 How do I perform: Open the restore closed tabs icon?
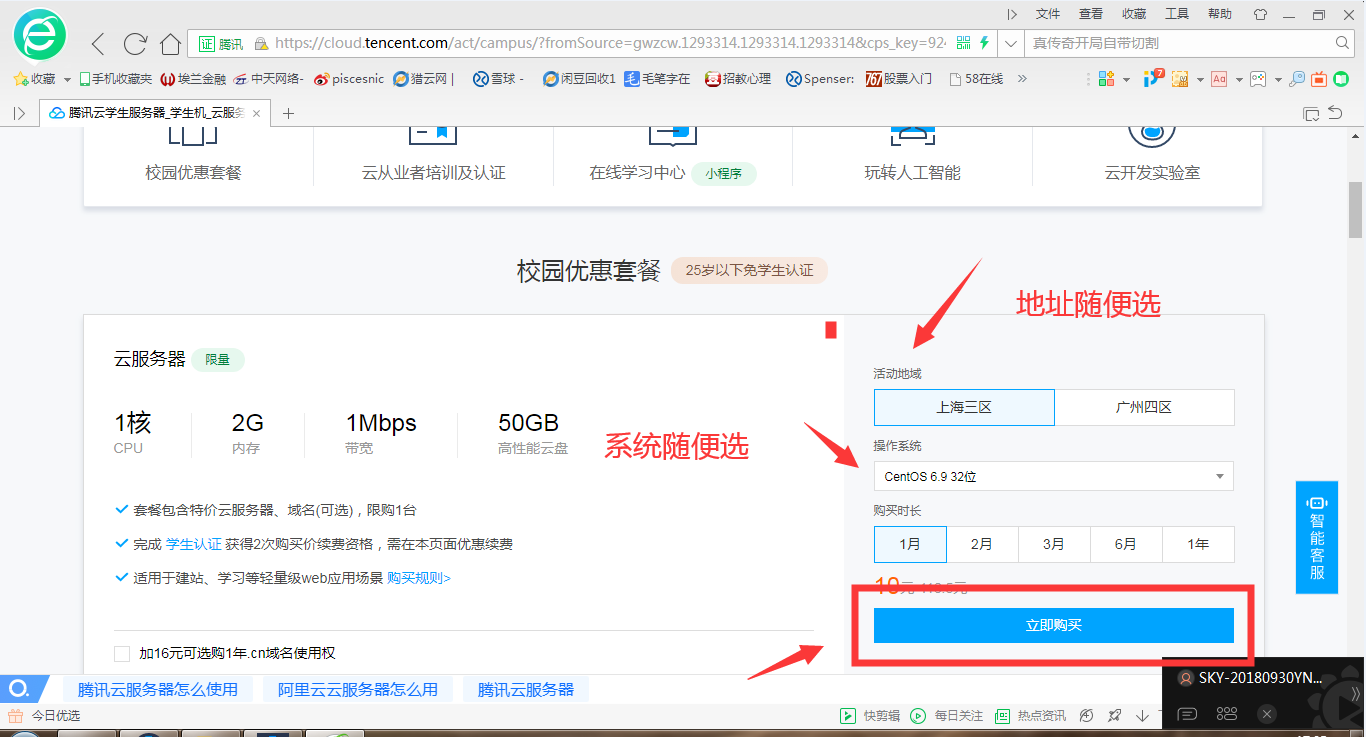(1335, 113)
